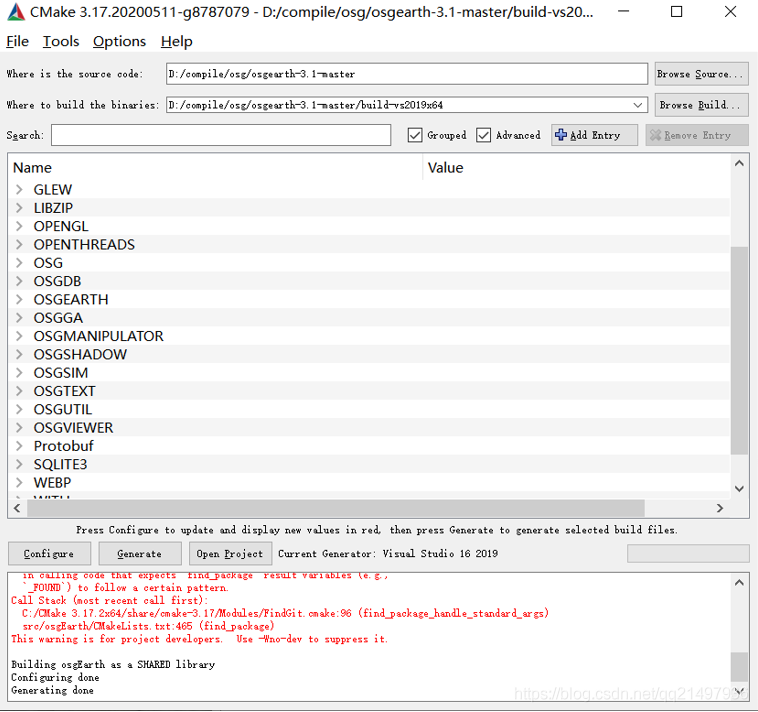Expand the OSGEARTH group
Screen dimensions: 758x712
point(19,300)
